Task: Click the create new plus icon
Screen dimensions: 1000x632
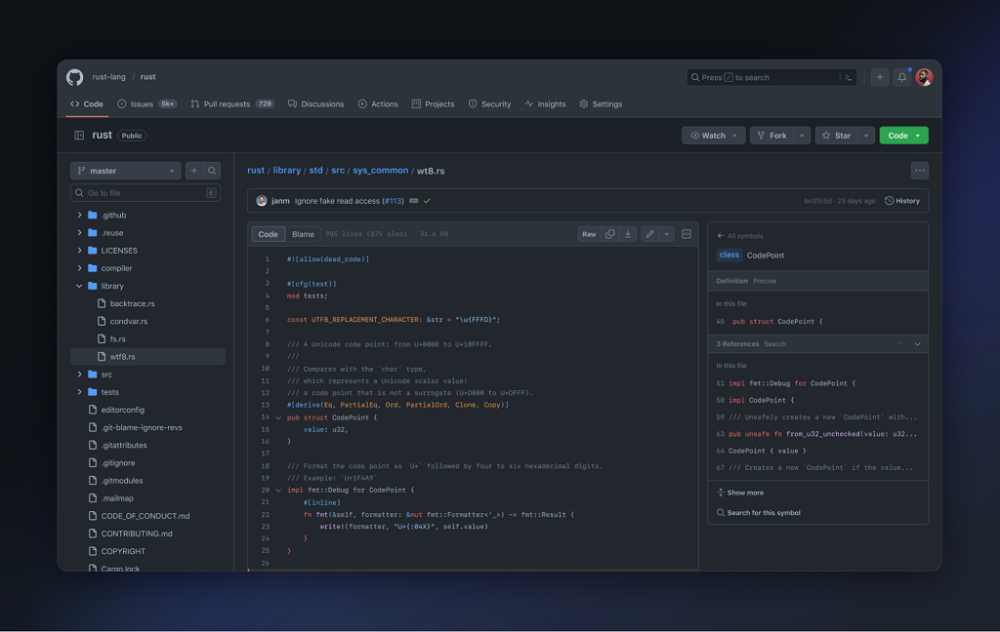Action: pos(878,76)
